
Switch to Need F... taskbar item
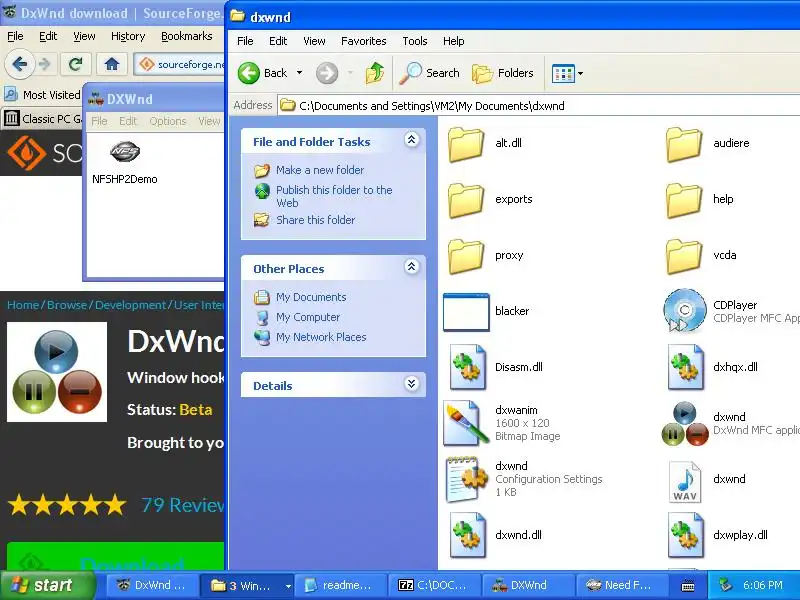620,585
